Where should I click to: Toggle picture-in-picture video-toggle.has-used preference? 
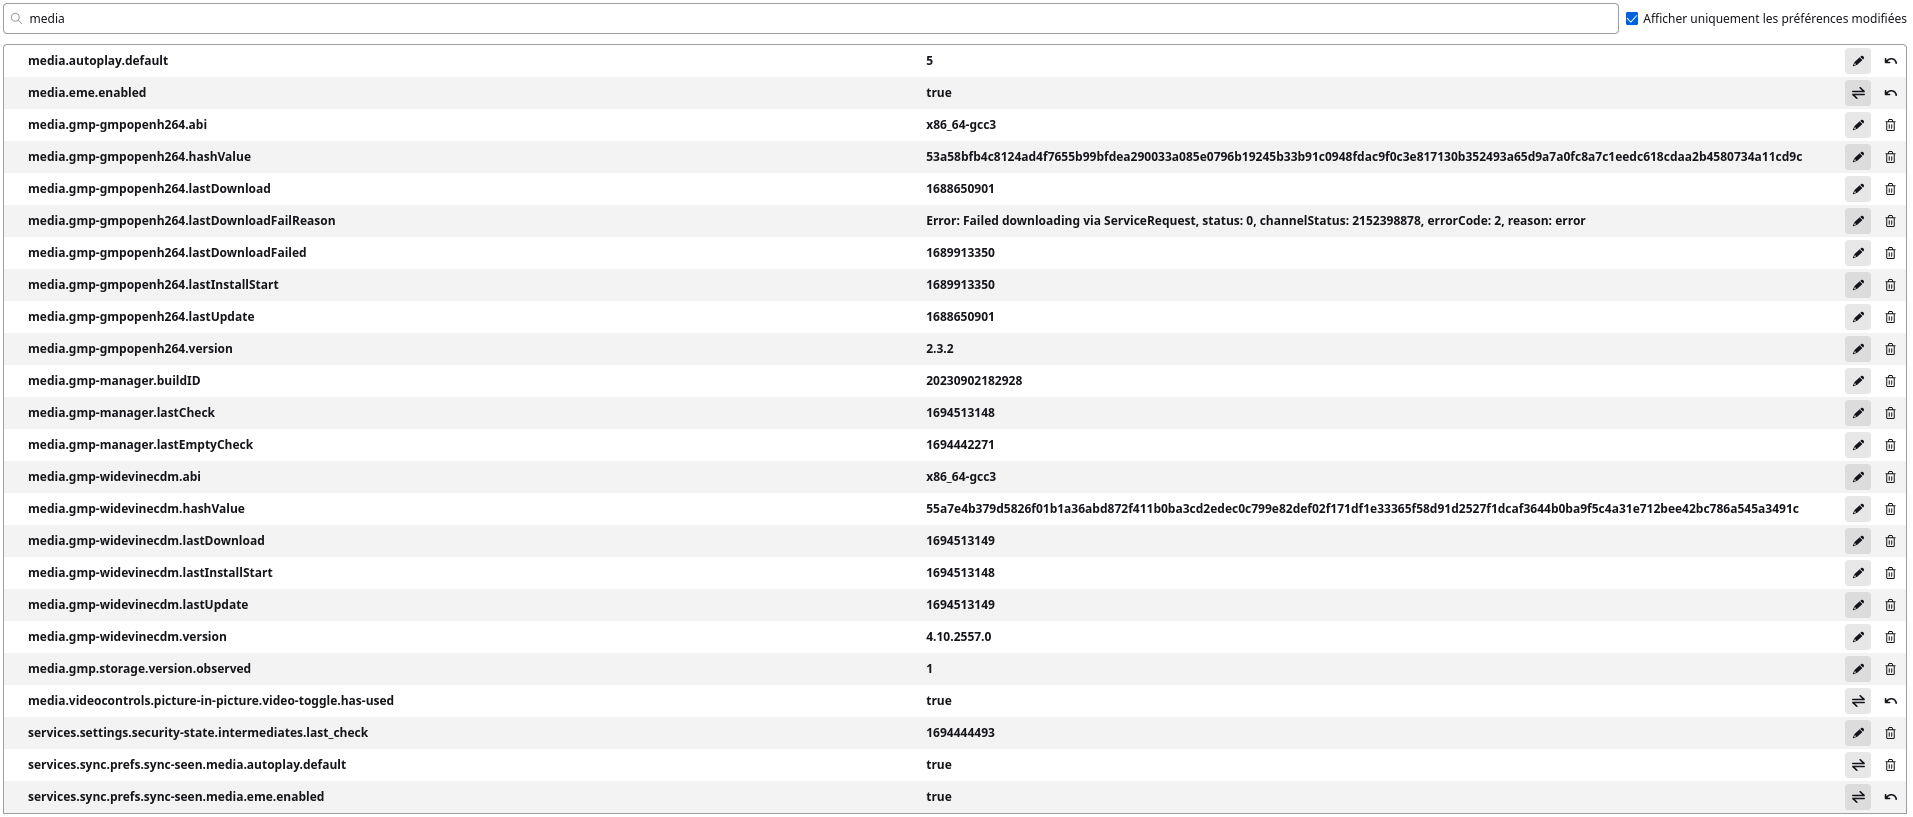point(1858,701)
